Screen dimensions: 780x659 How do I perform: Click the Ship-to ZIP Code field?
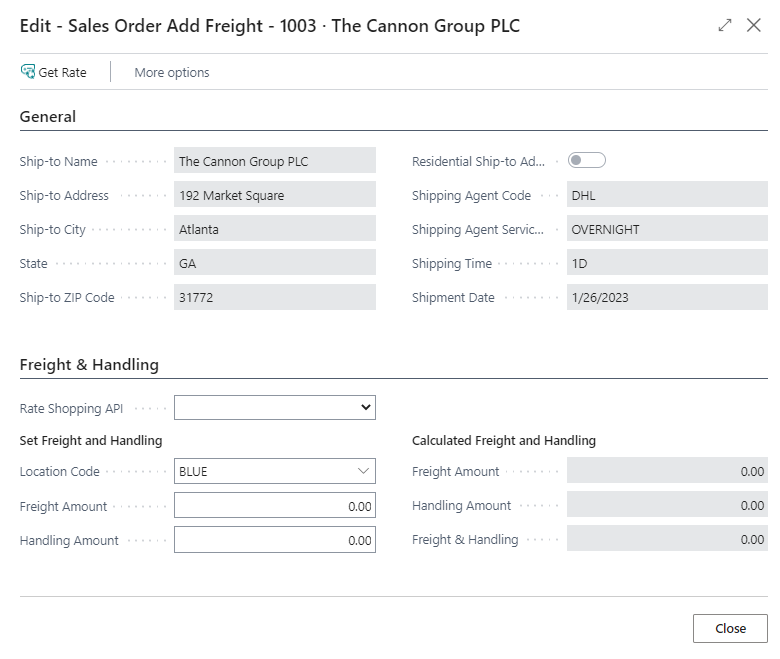point(274,297)
